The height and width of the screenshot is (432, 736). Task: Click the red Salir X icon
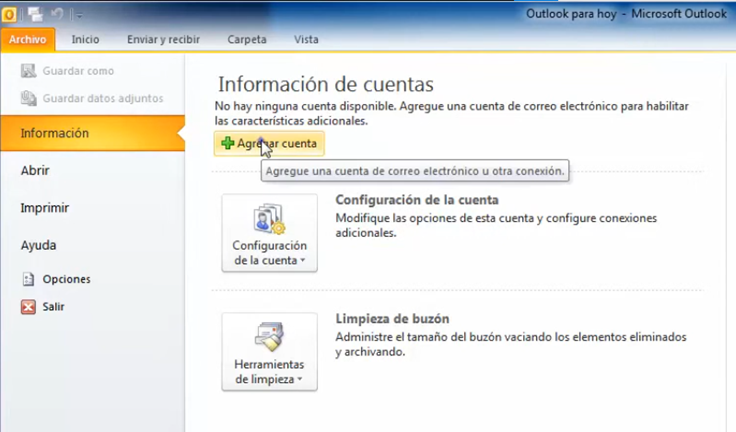28,307
